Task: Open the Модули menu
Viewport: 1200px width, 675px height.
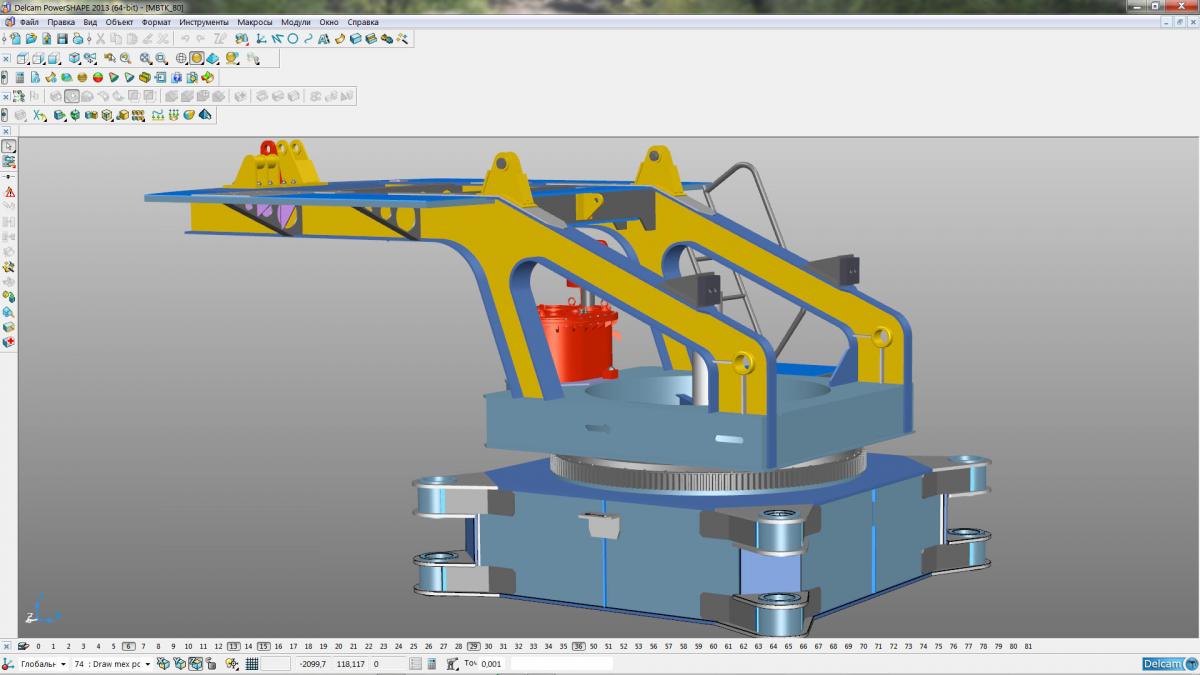Action: coord(296,22)
